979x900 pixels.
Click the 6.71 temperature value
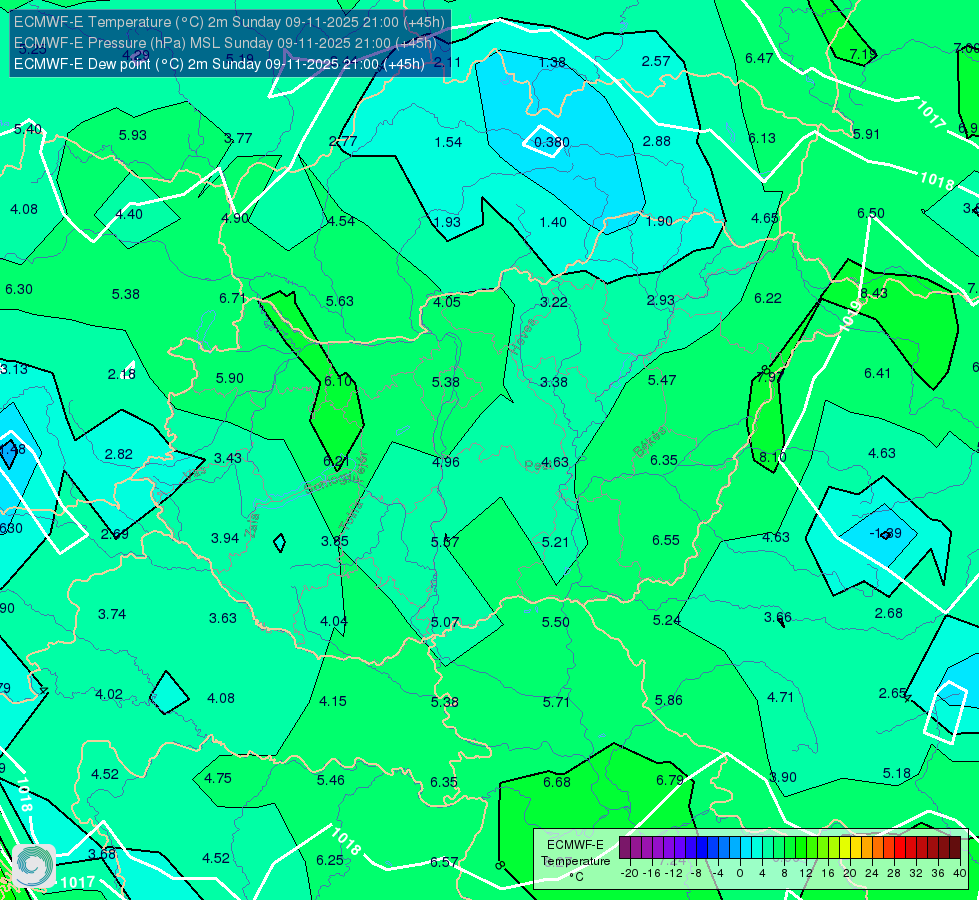(x=232, y=299)
